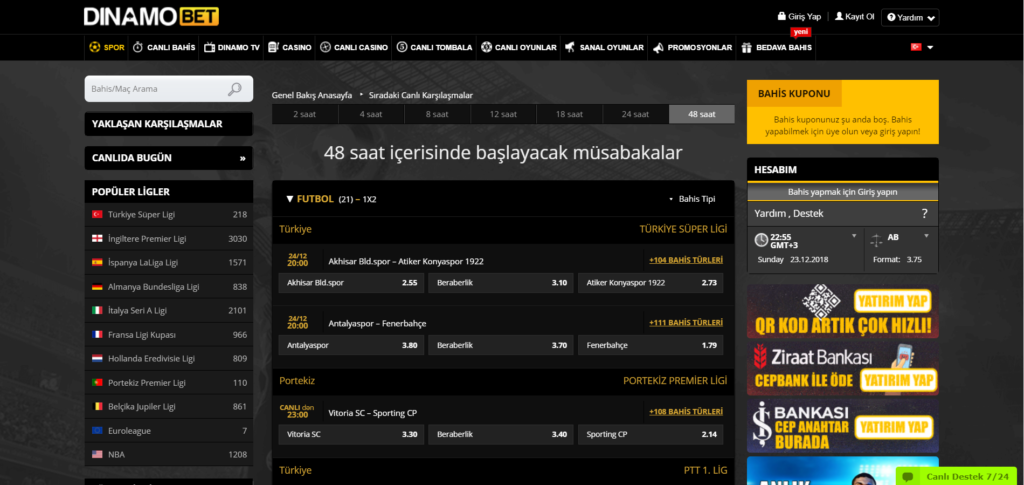Expand the Yaklaşan Karşılaşmalar panel
Viewport: 1024px width, 485px height.
click(x=168, y=124)
